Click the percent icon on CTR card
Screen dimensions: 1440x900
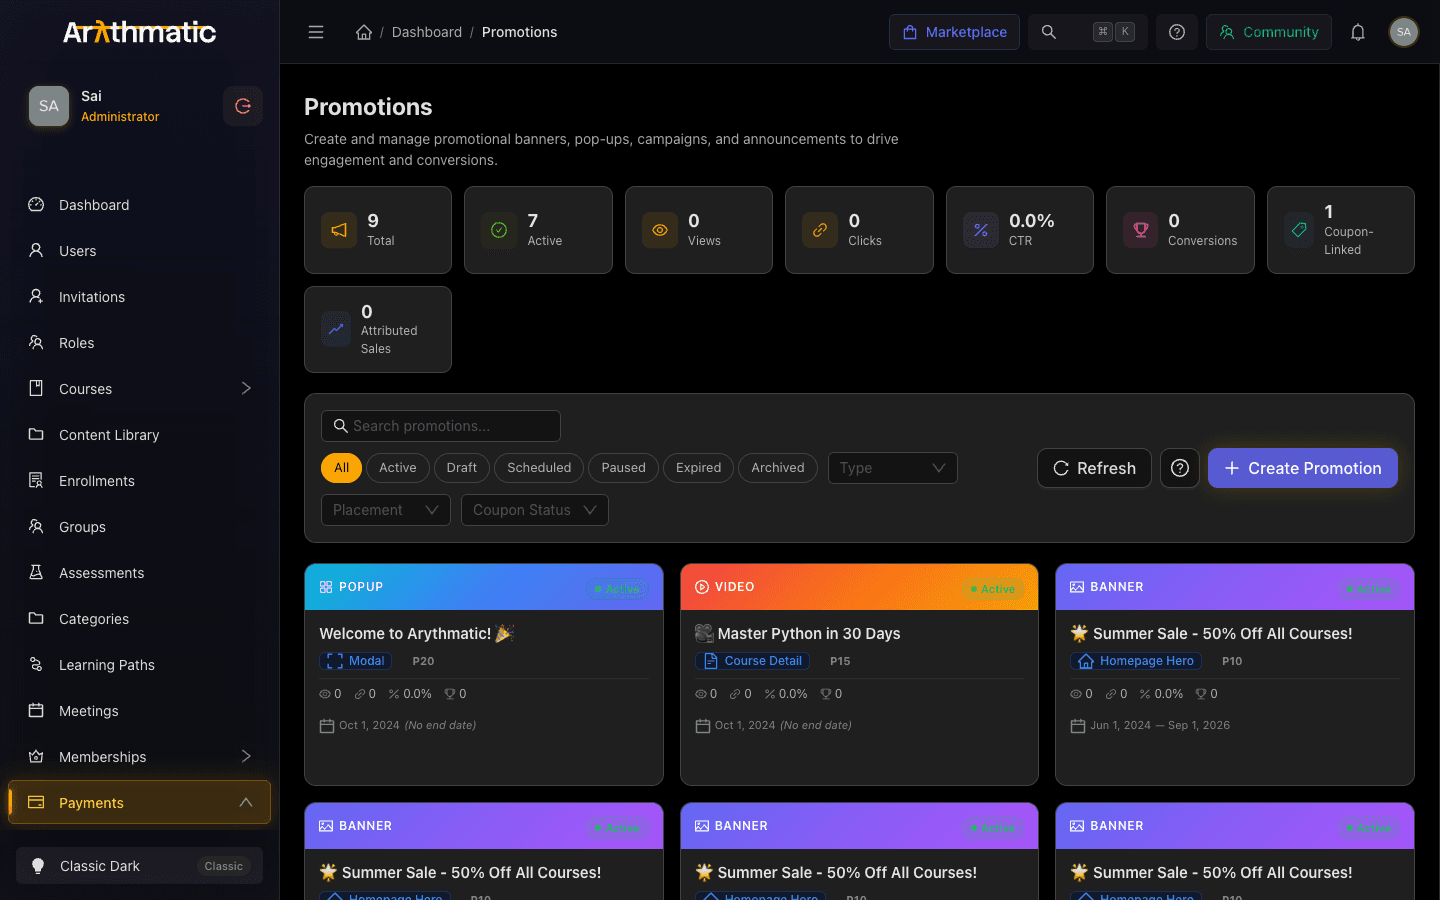[x=981, y=230]
